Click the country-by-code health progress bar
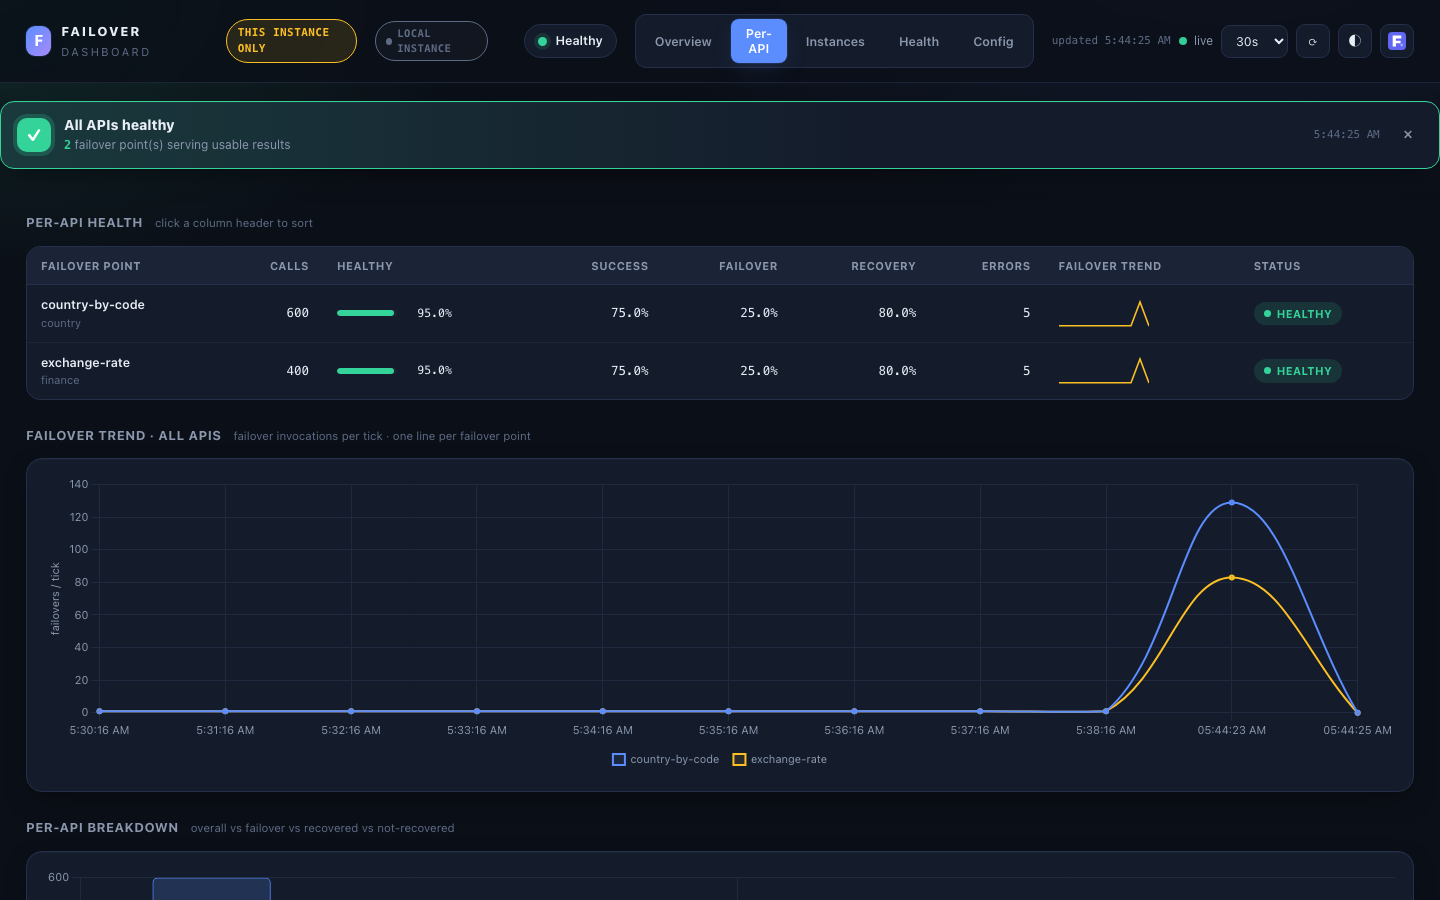Viewport: 1440px width, 900px height. [x=366, y=313]
